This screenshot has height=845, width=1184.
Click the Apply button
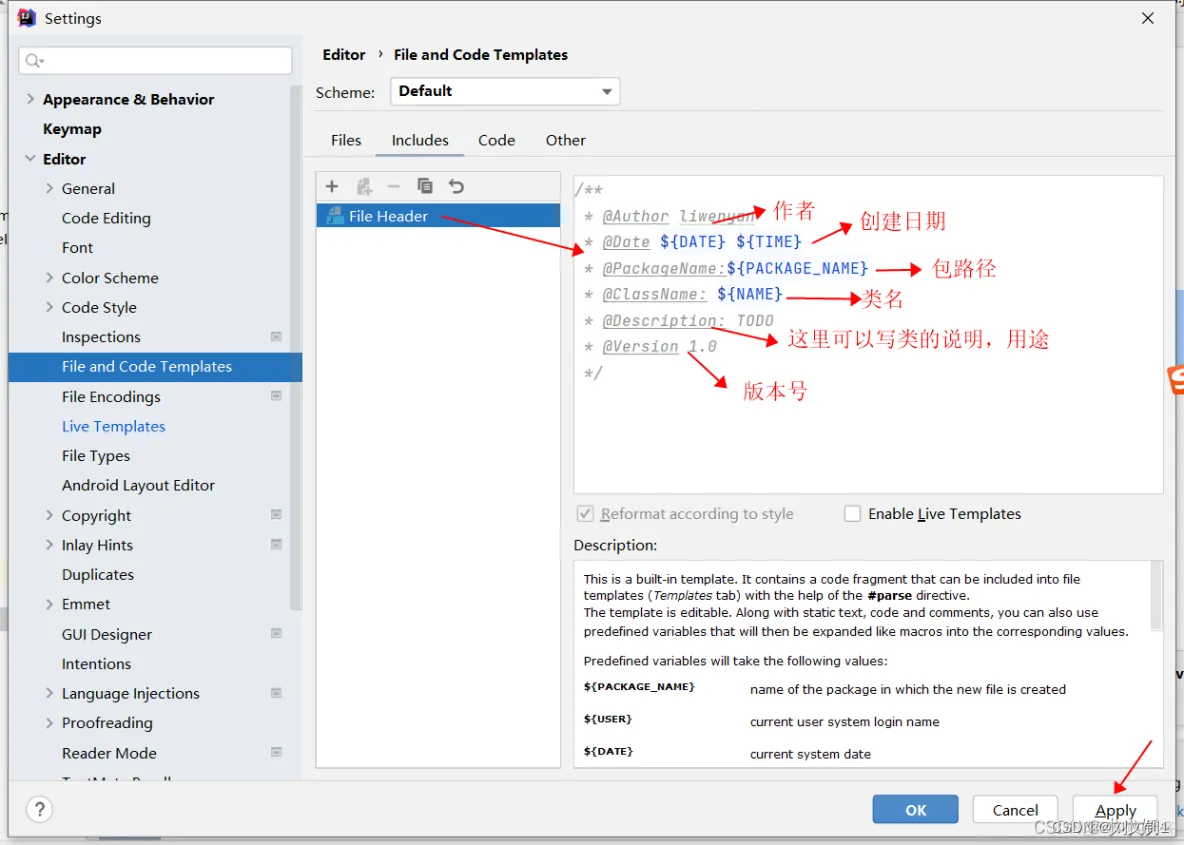(x=1115, y=810)
